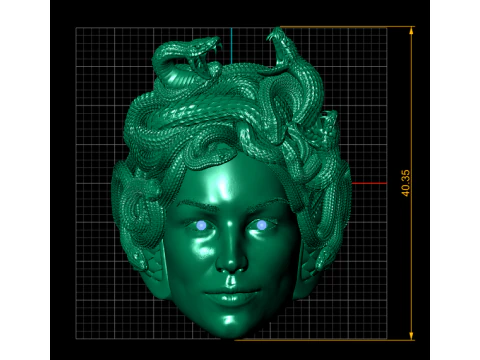This screenshot has height=360, width=480.
Task: Select the green Medusa head 3D model
Action: pos(231,182)
